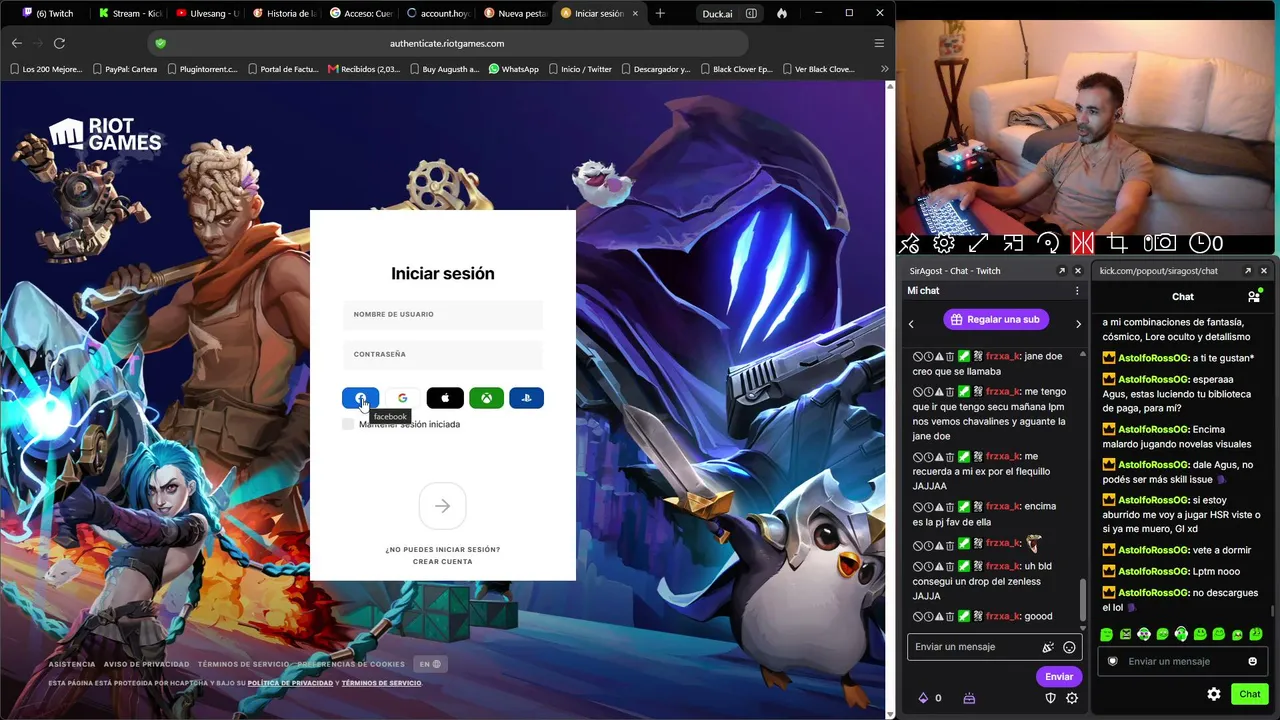Switch to the 'Historia de la' tab

coord(284,14)
